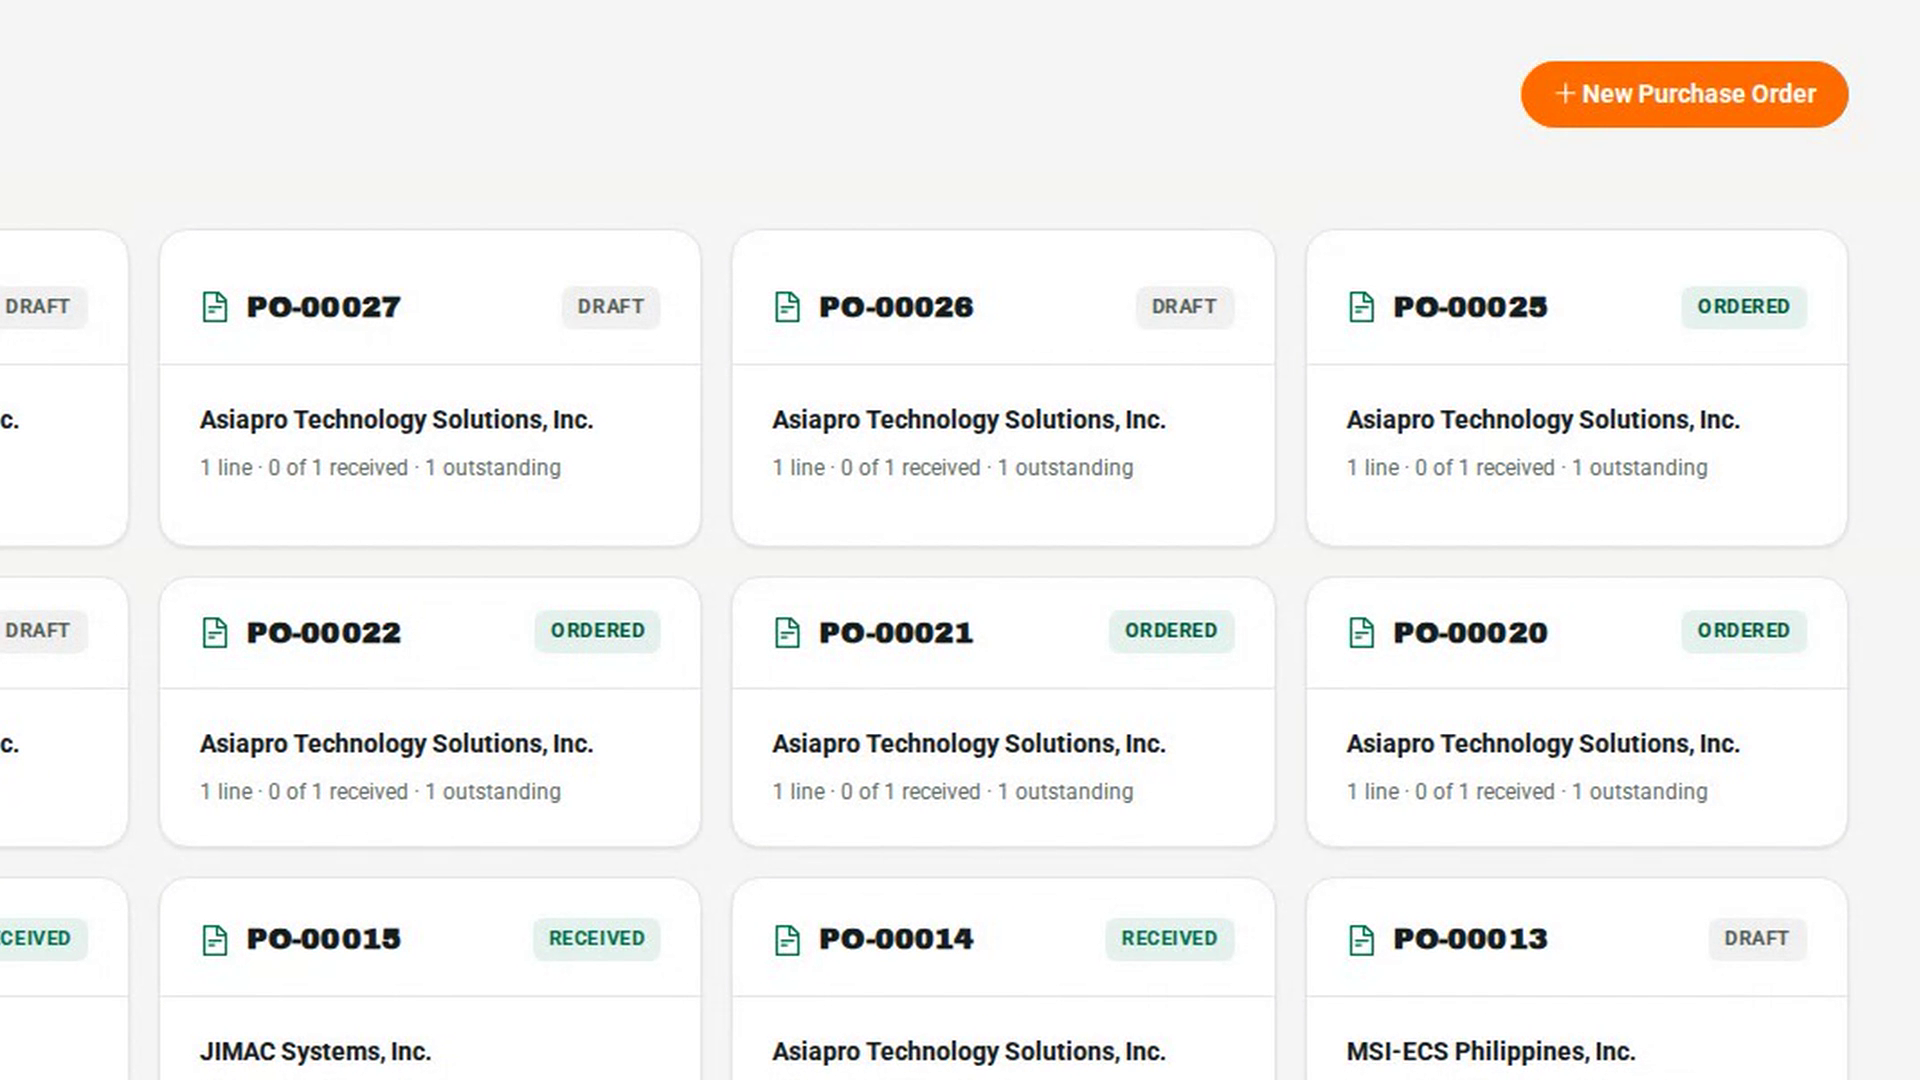Click the DRAFT badge on PO-00027
Screen dimensions: 1920x1080
point(610,307)
